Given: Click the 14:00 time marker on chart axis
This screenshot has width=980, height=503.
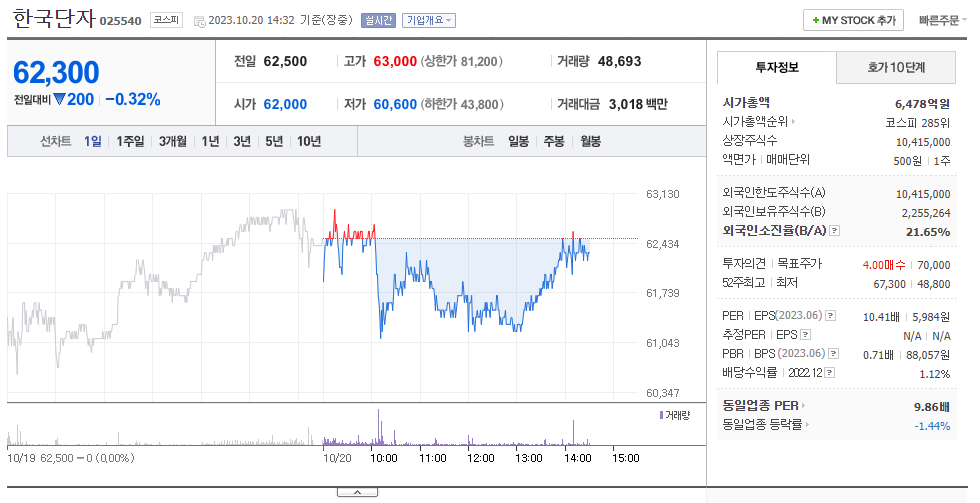Looking at the screenshot, I should pyautogui.click(x=577, y=458).
